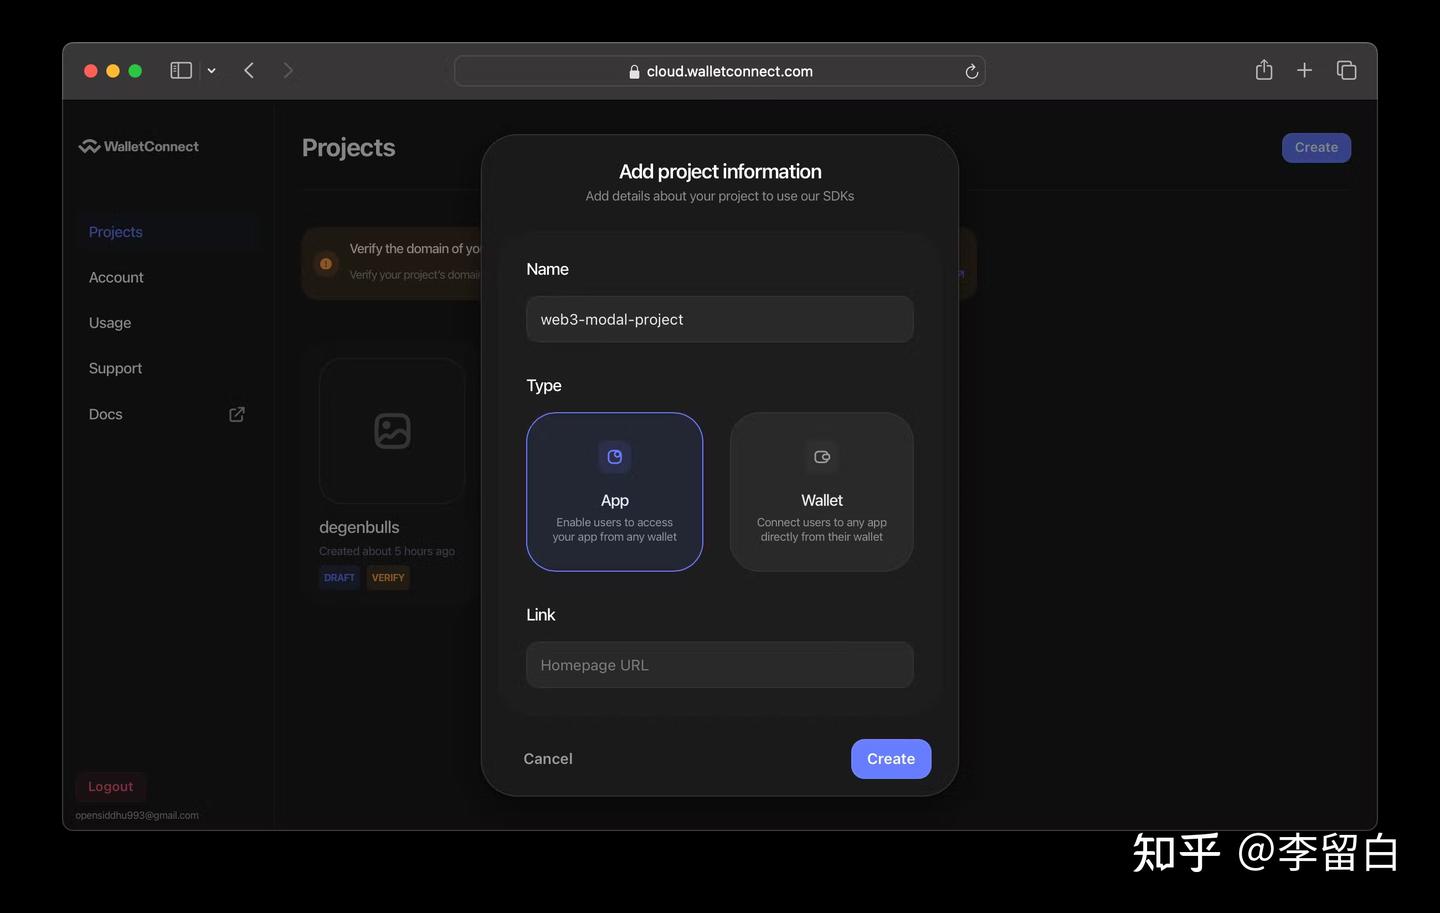Image resolution: width=1440 pixels, height=913 pixels.
Task: Open a new tab with the plus icon
Action: pyautogui.click(x=1304, y=70)
